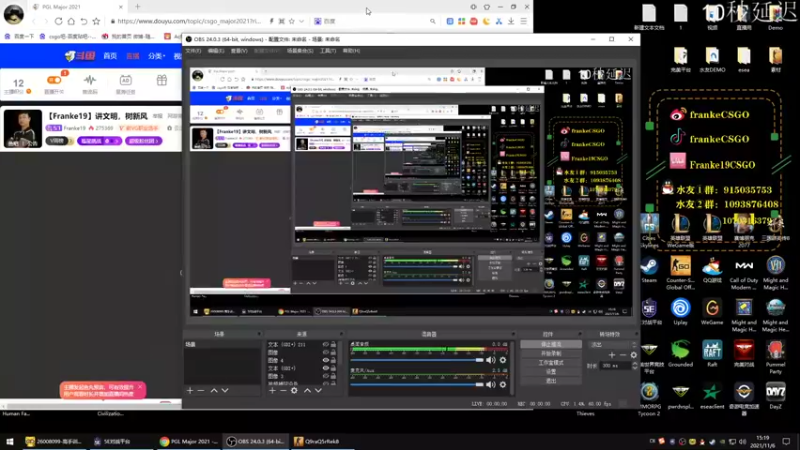The height and width of the screenshot is (450, 800).
Task: Reload the Douyu page in browser
Action: [59, 21]
